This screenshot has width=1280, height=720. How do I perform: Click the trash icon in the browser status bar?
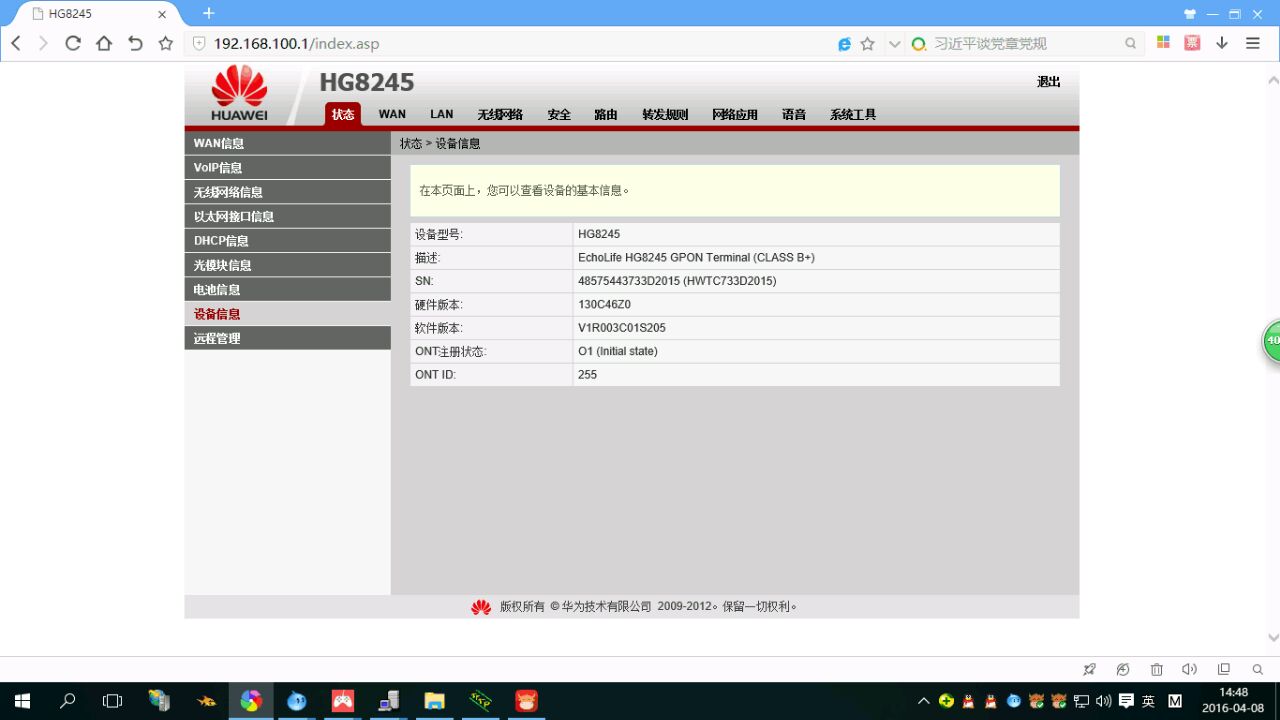tap(1156, 669)
